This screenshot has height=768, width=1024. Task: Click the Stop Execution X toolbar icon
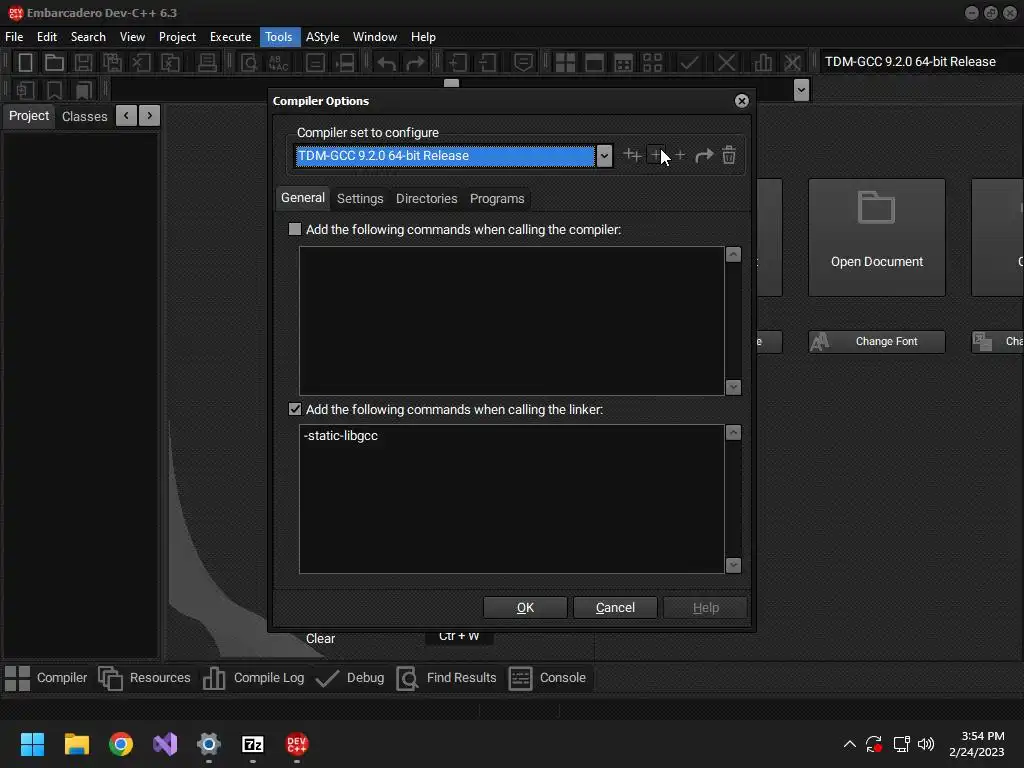(726, 63)
